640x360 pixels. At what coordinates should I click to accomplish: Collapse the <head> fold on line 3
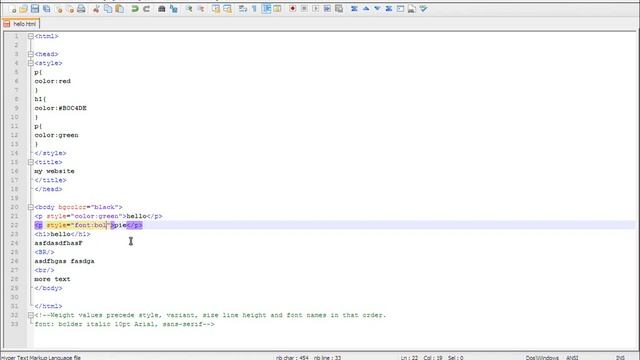click(x=31, y=54)
